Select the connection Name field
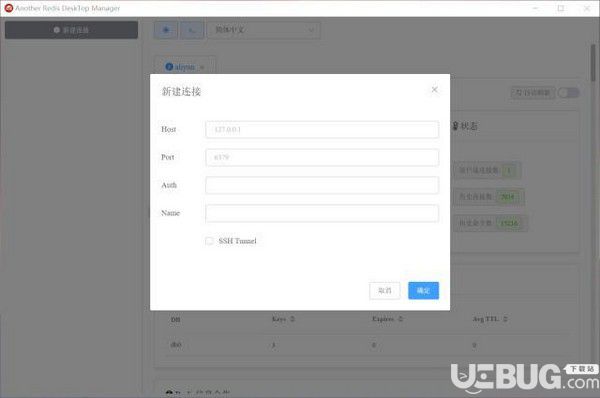 [x=322, y=213]
